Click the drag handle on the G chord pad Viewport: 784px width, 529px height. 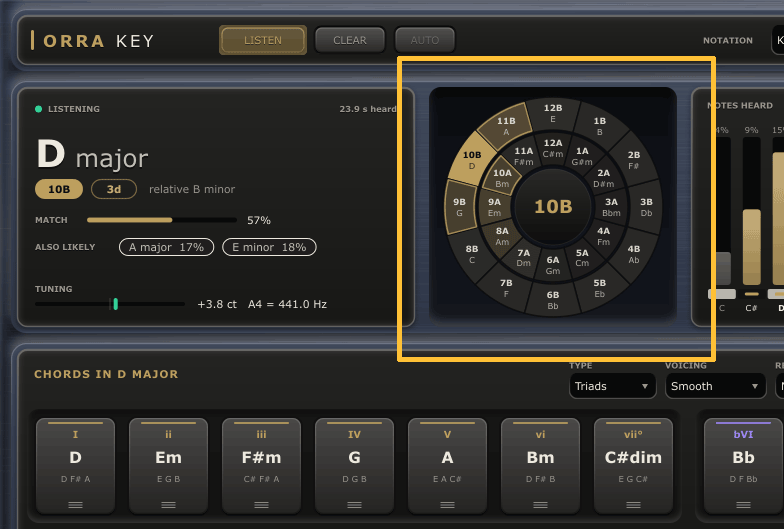coord(354,504)
